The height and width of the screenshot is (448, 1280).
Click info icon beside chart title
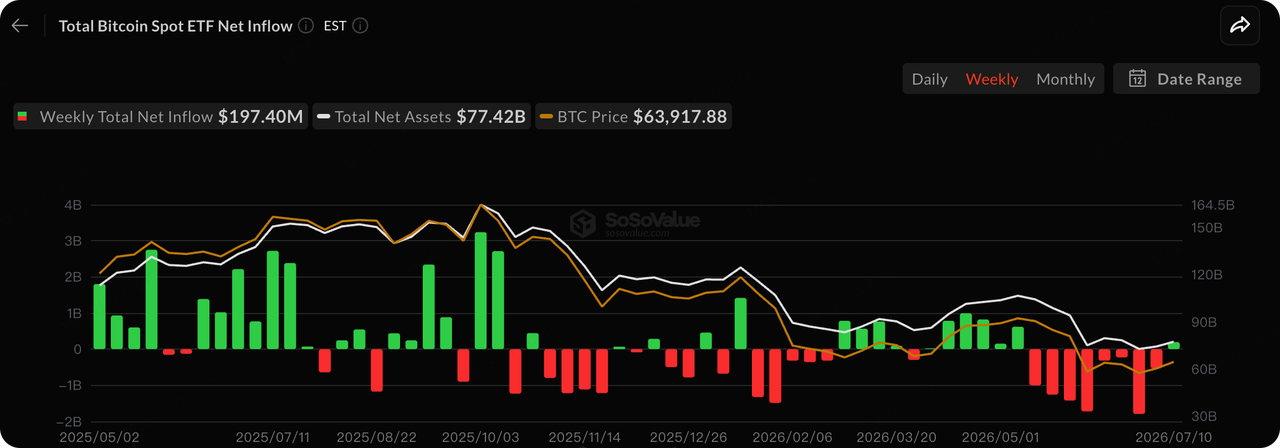click(x=306, y=26)
